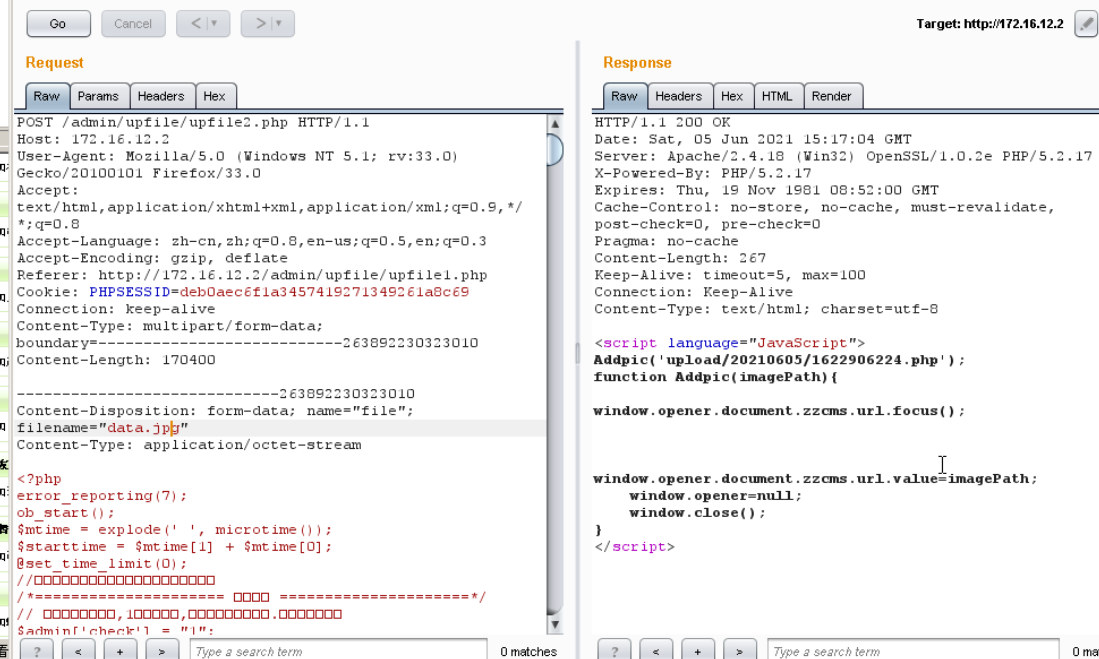The image size is (1099, 659).
Task: Click the Server: Apache/2.4.18 response header
Action: pyautogui.click(x=843, y=156)
